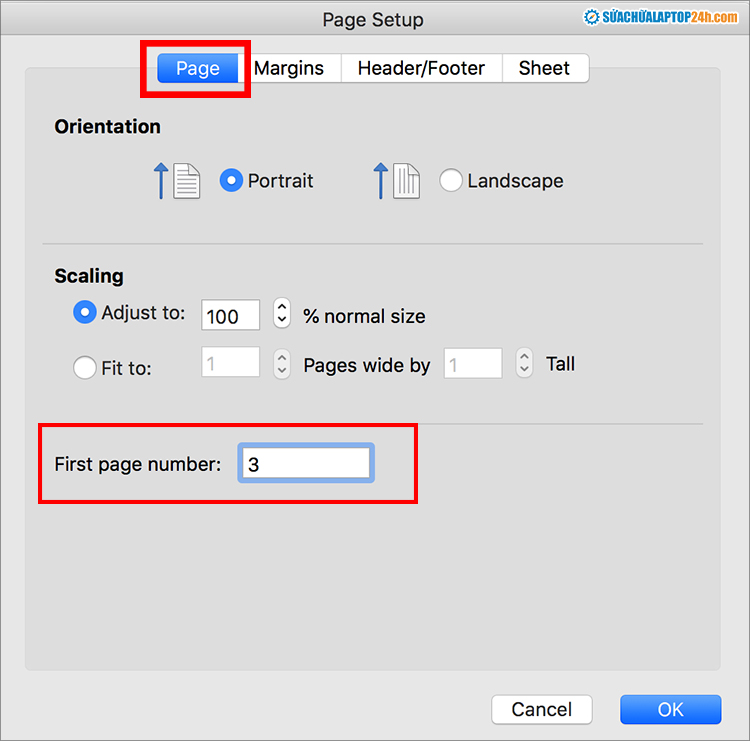Click the blue arrow beside landscape icon

click(x=380, y=180)
